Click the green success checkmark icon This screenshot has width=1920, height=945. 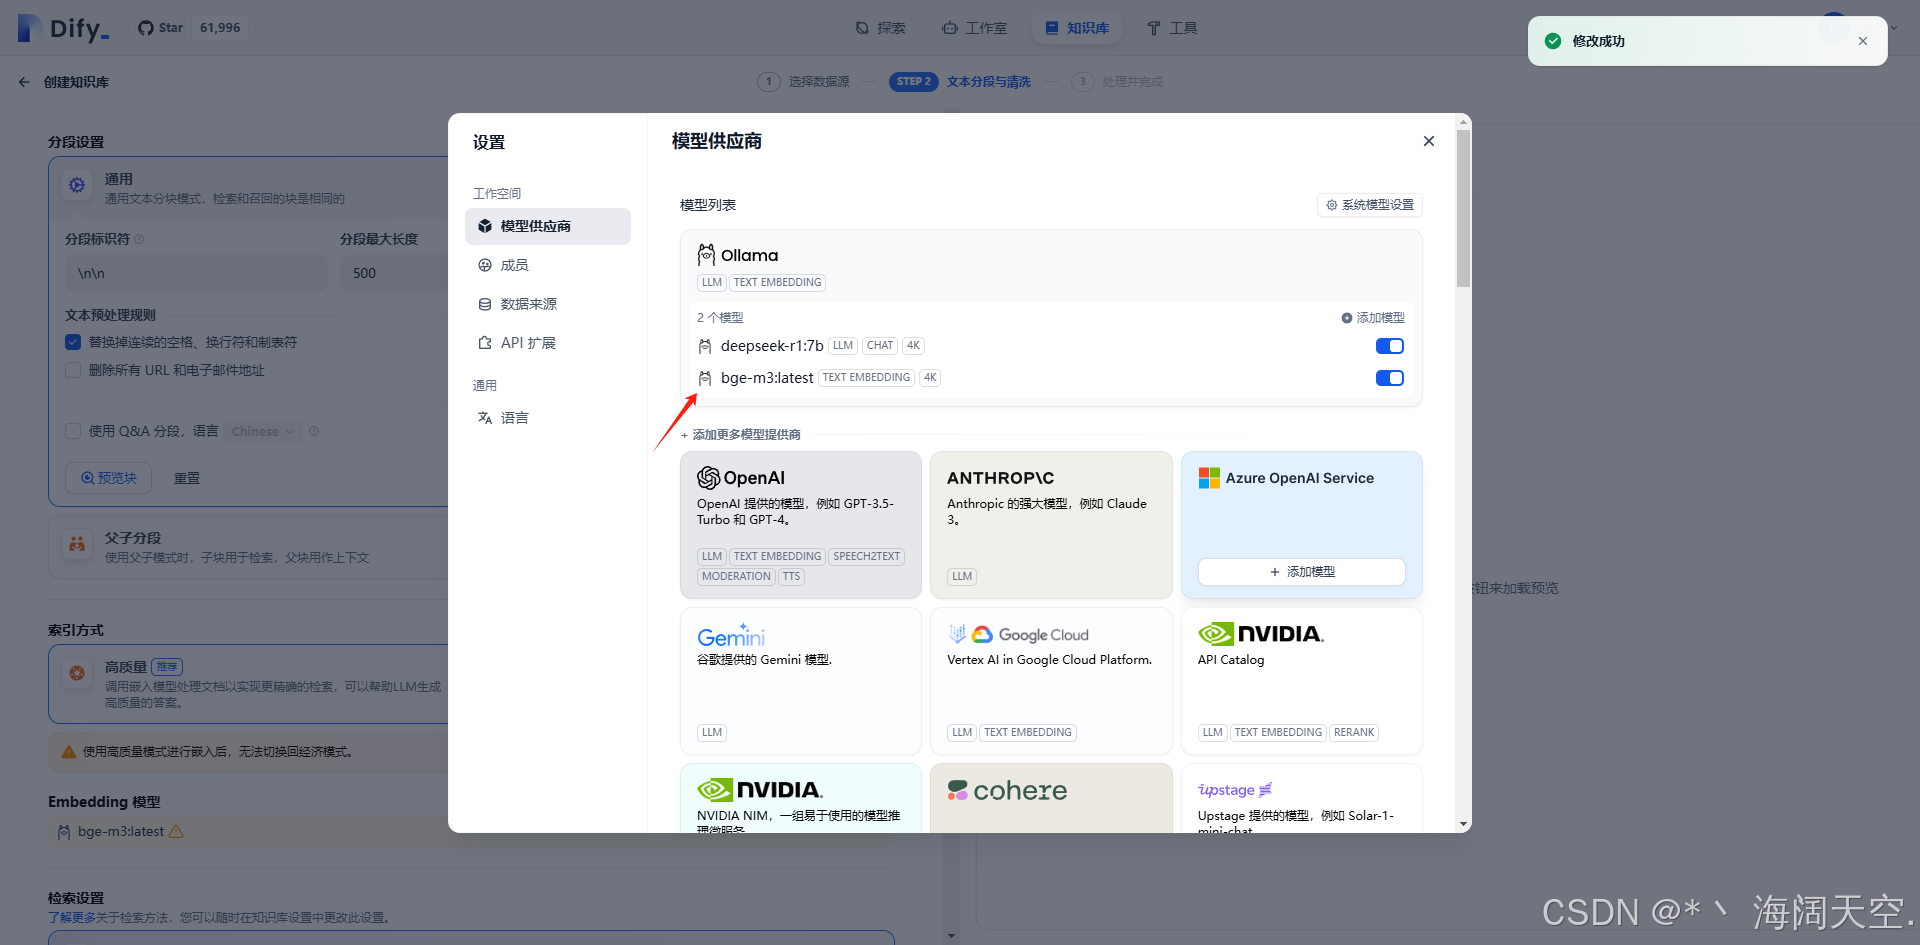[x=1553, y=41]
